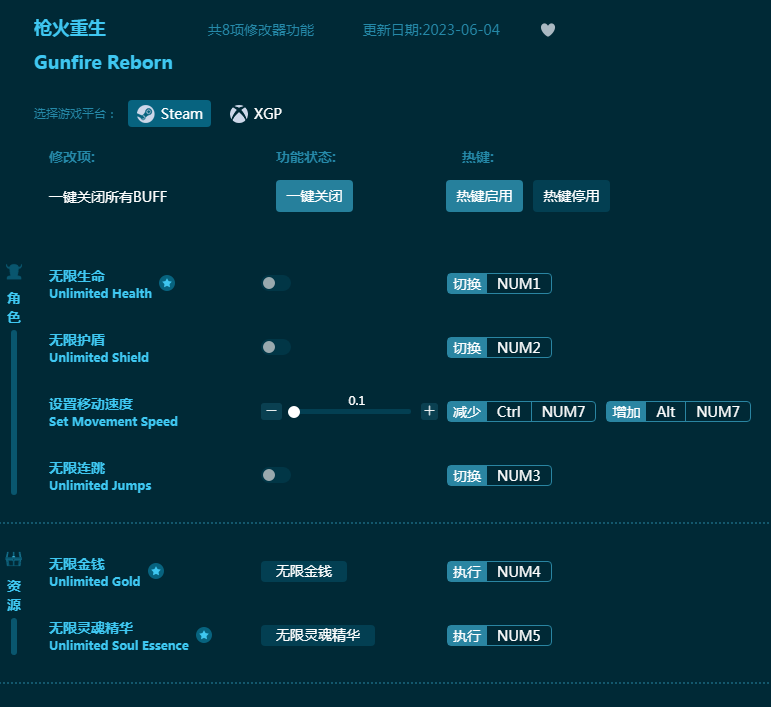Click the 热键 column header
This screenshot has width=771, height=707.
(x=477, y=157)
